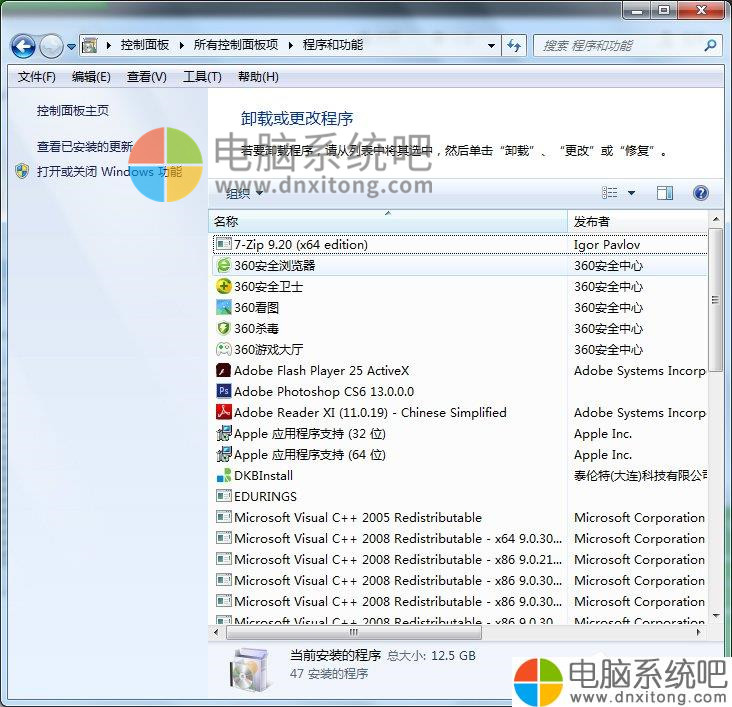Select Adobe Reader XI (11.0.19) name text
Screen dimensions: 732x707
click(370, 412)
